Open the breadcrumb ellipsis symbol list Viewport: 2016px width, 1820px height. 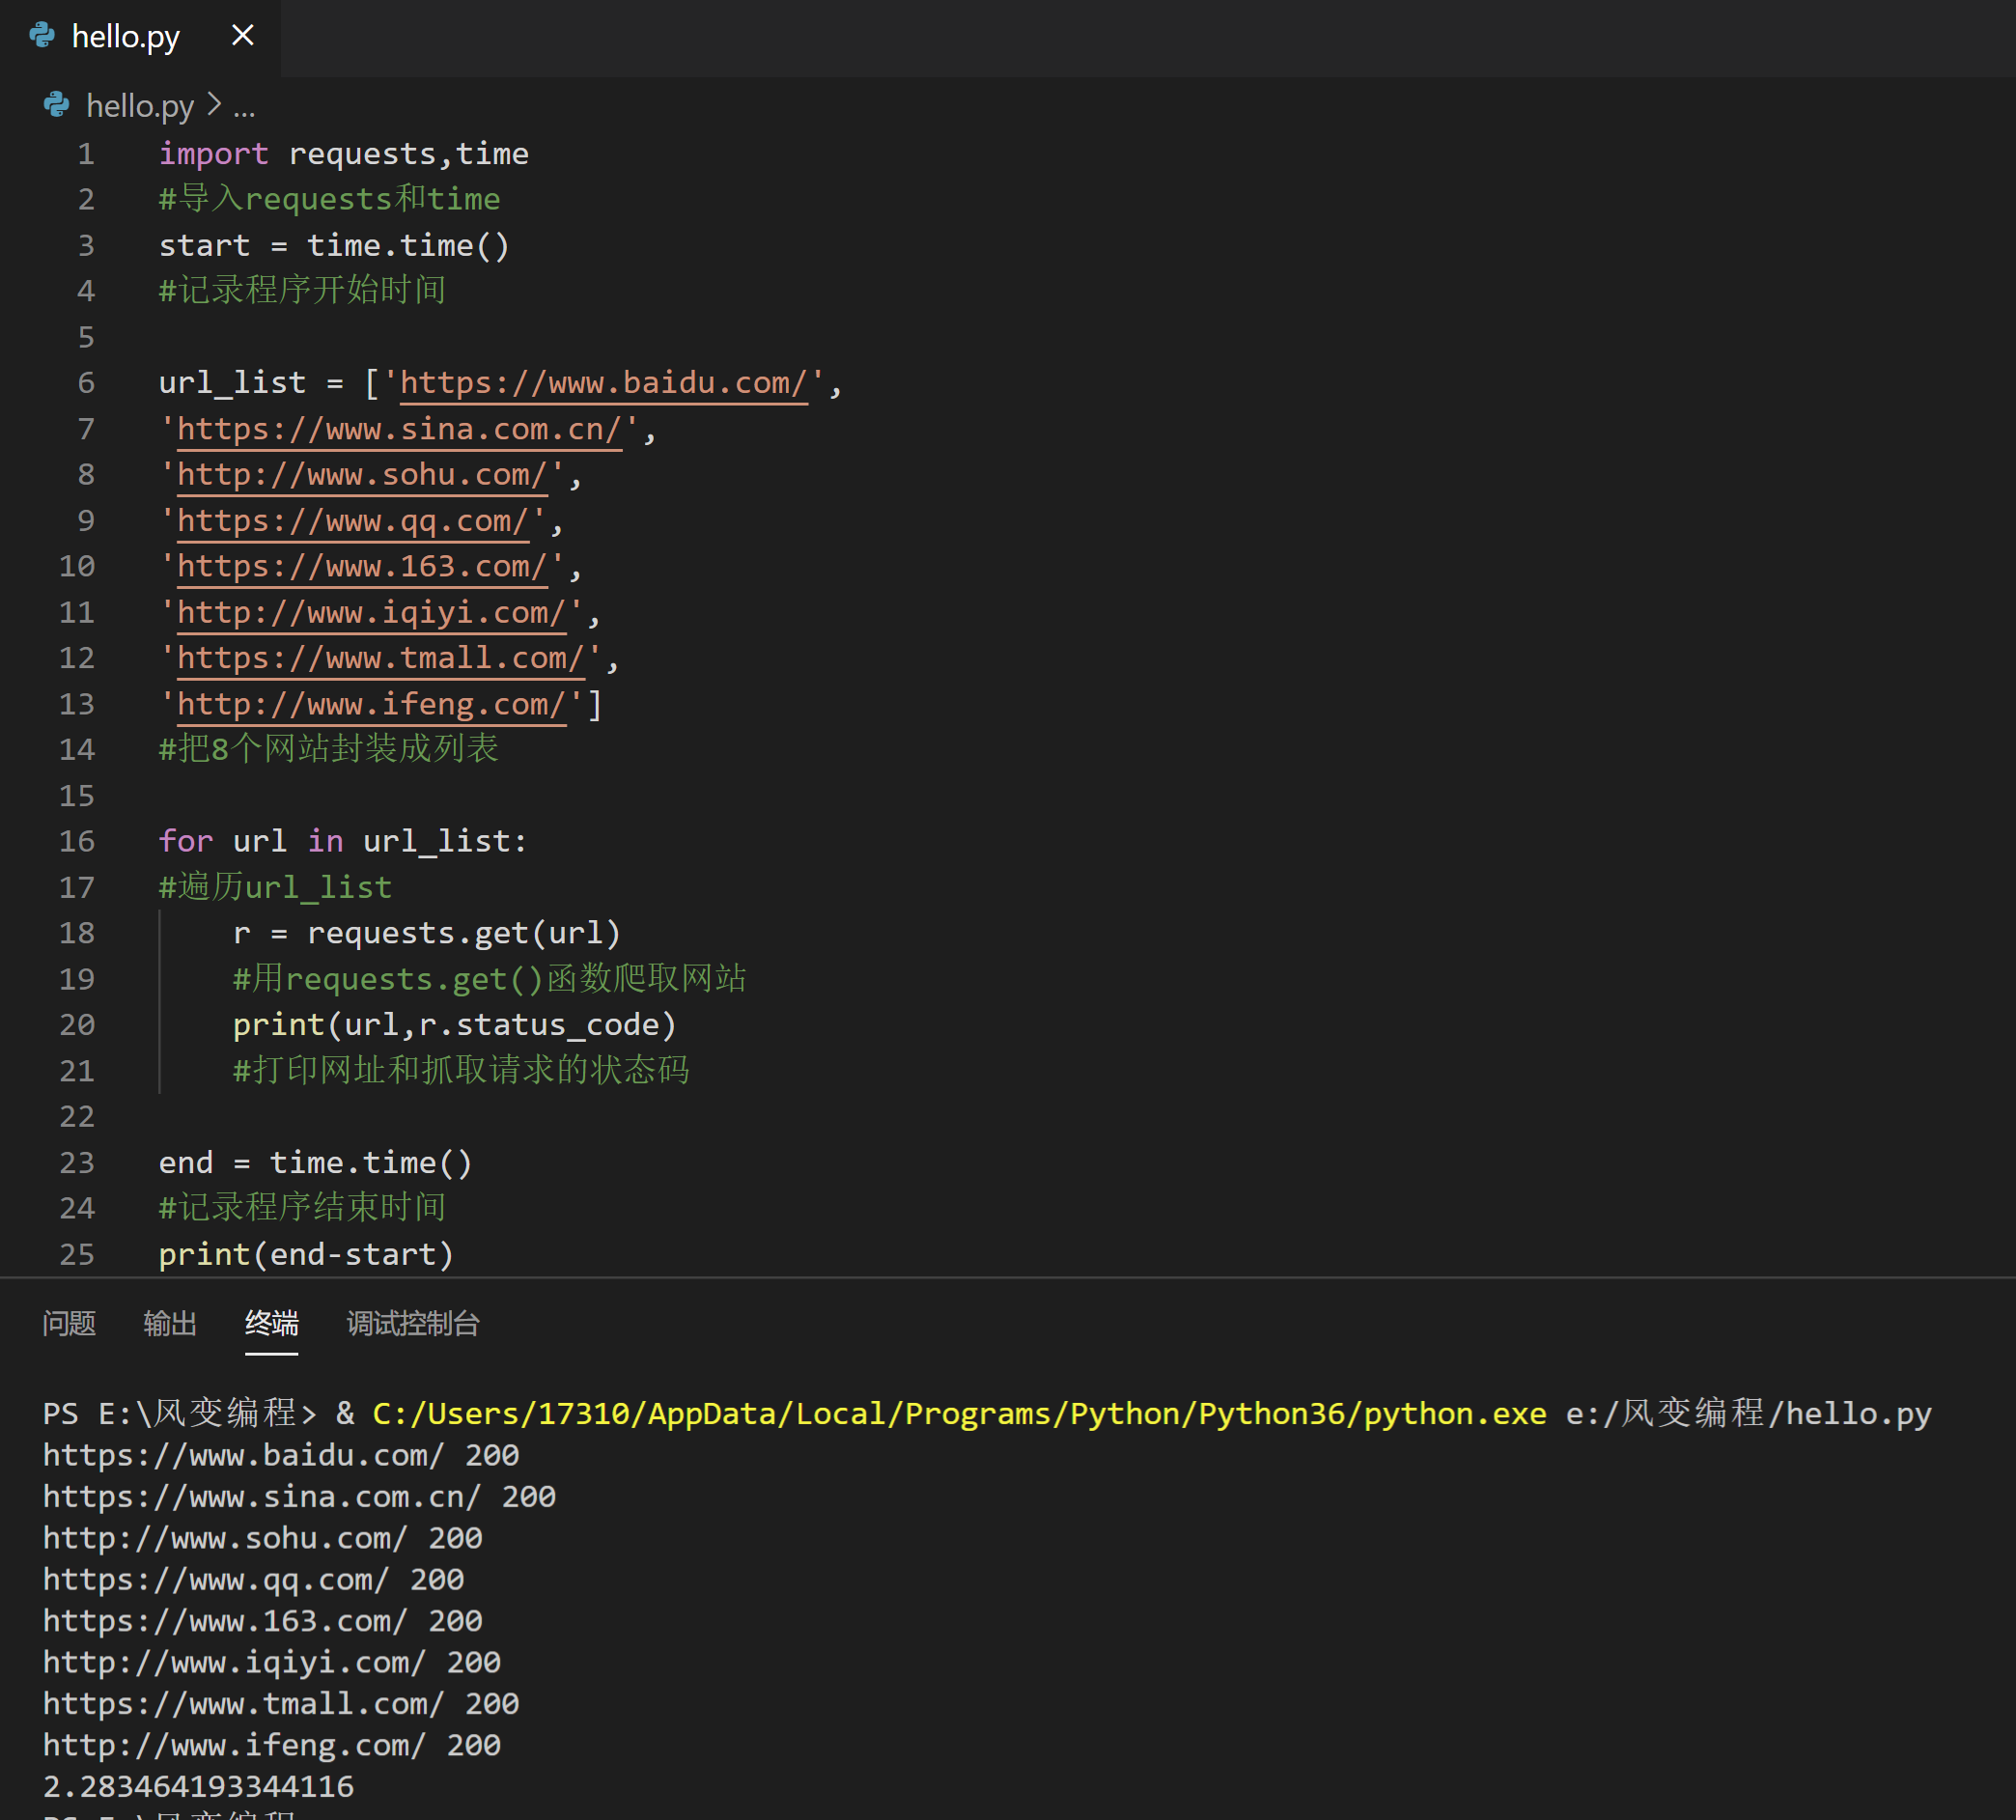244,107
